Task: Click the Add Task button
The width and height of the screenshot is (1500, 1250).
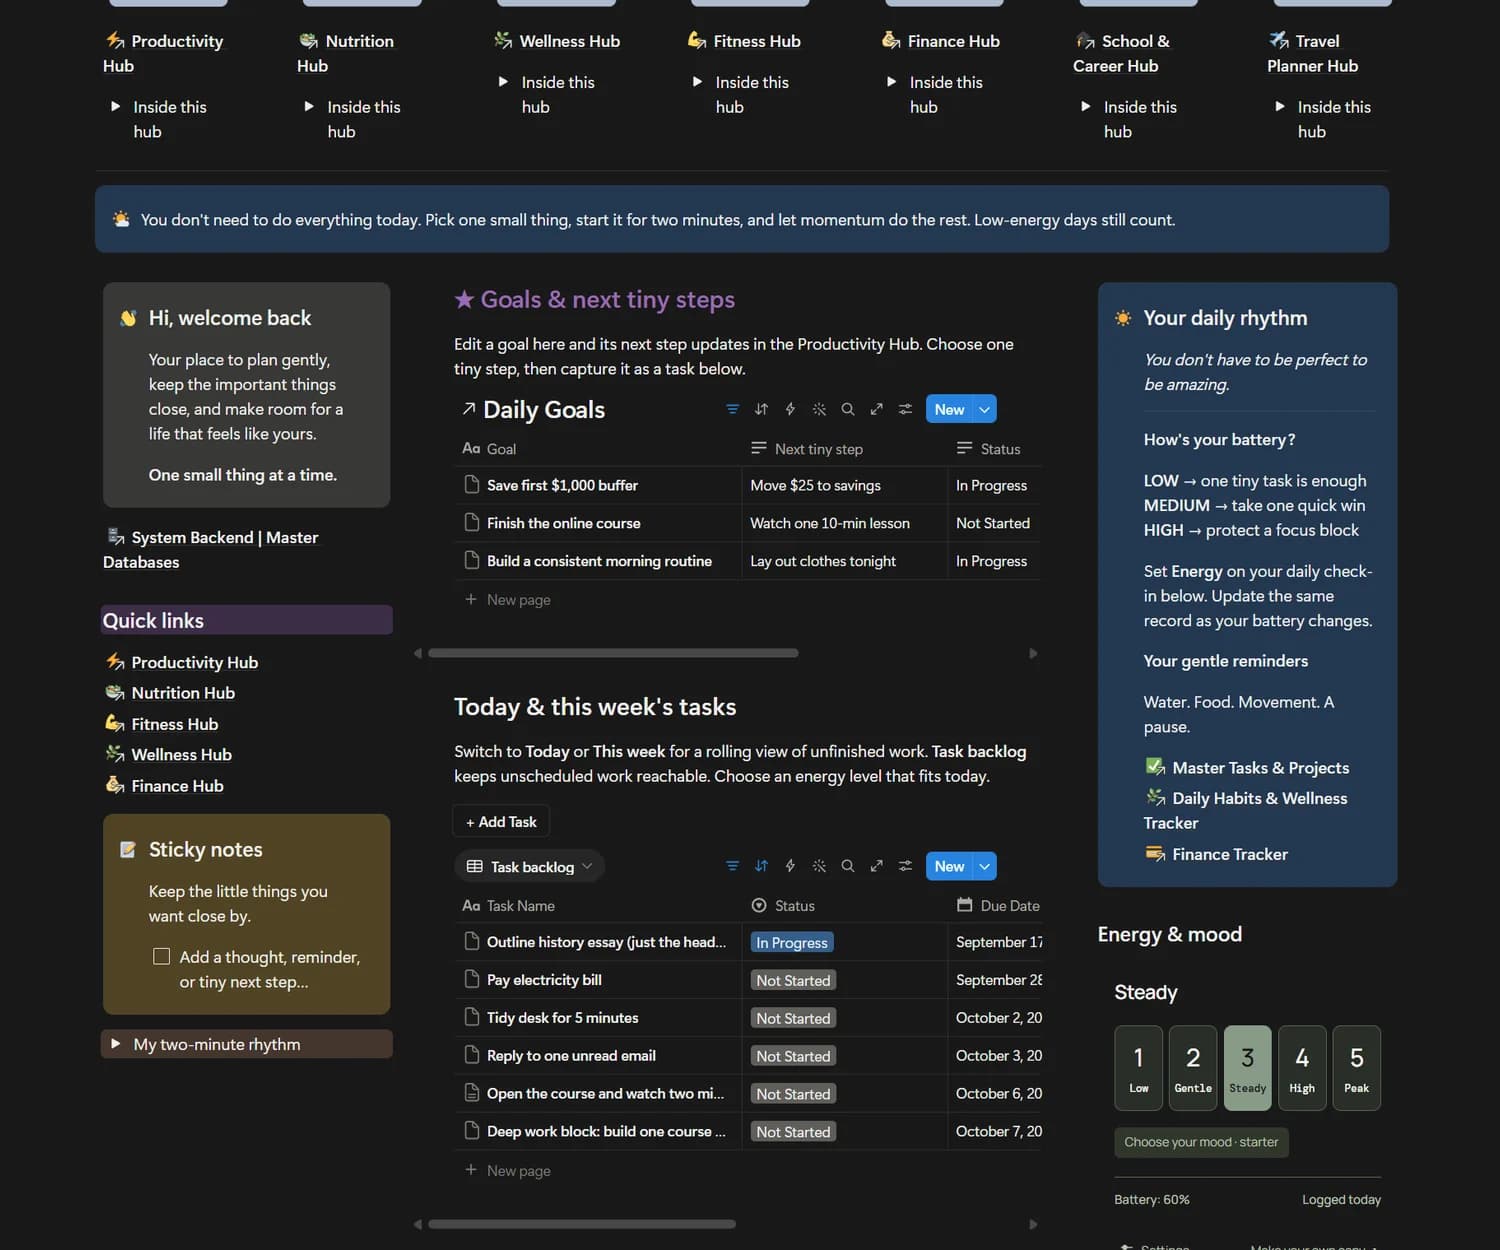Action: pyautogui.click(x=501, y=821)
